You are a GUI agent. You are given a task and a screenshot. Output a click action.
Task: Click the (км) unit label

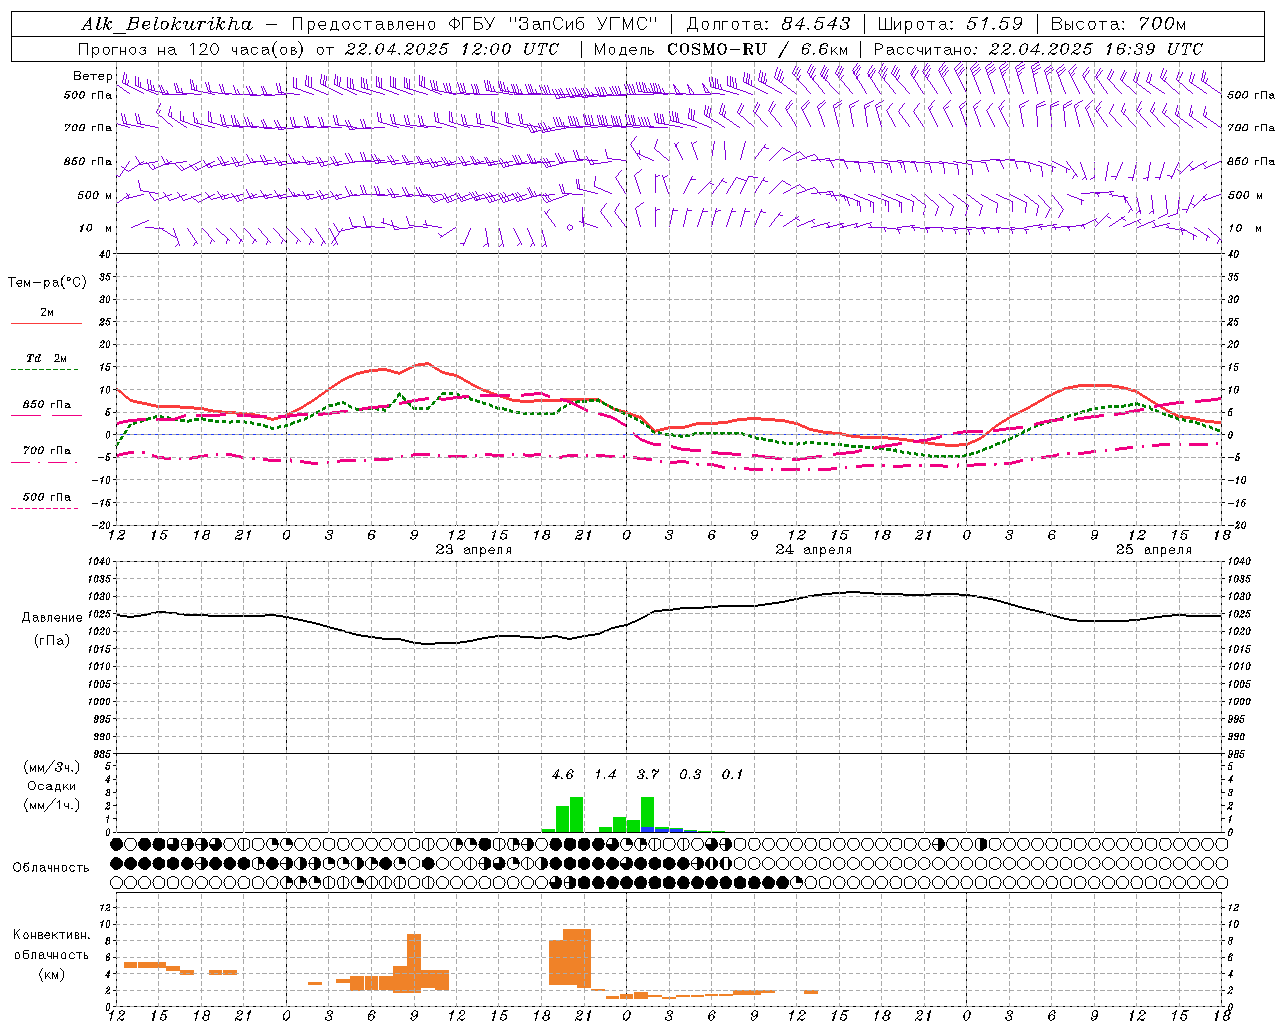point(51,974)
